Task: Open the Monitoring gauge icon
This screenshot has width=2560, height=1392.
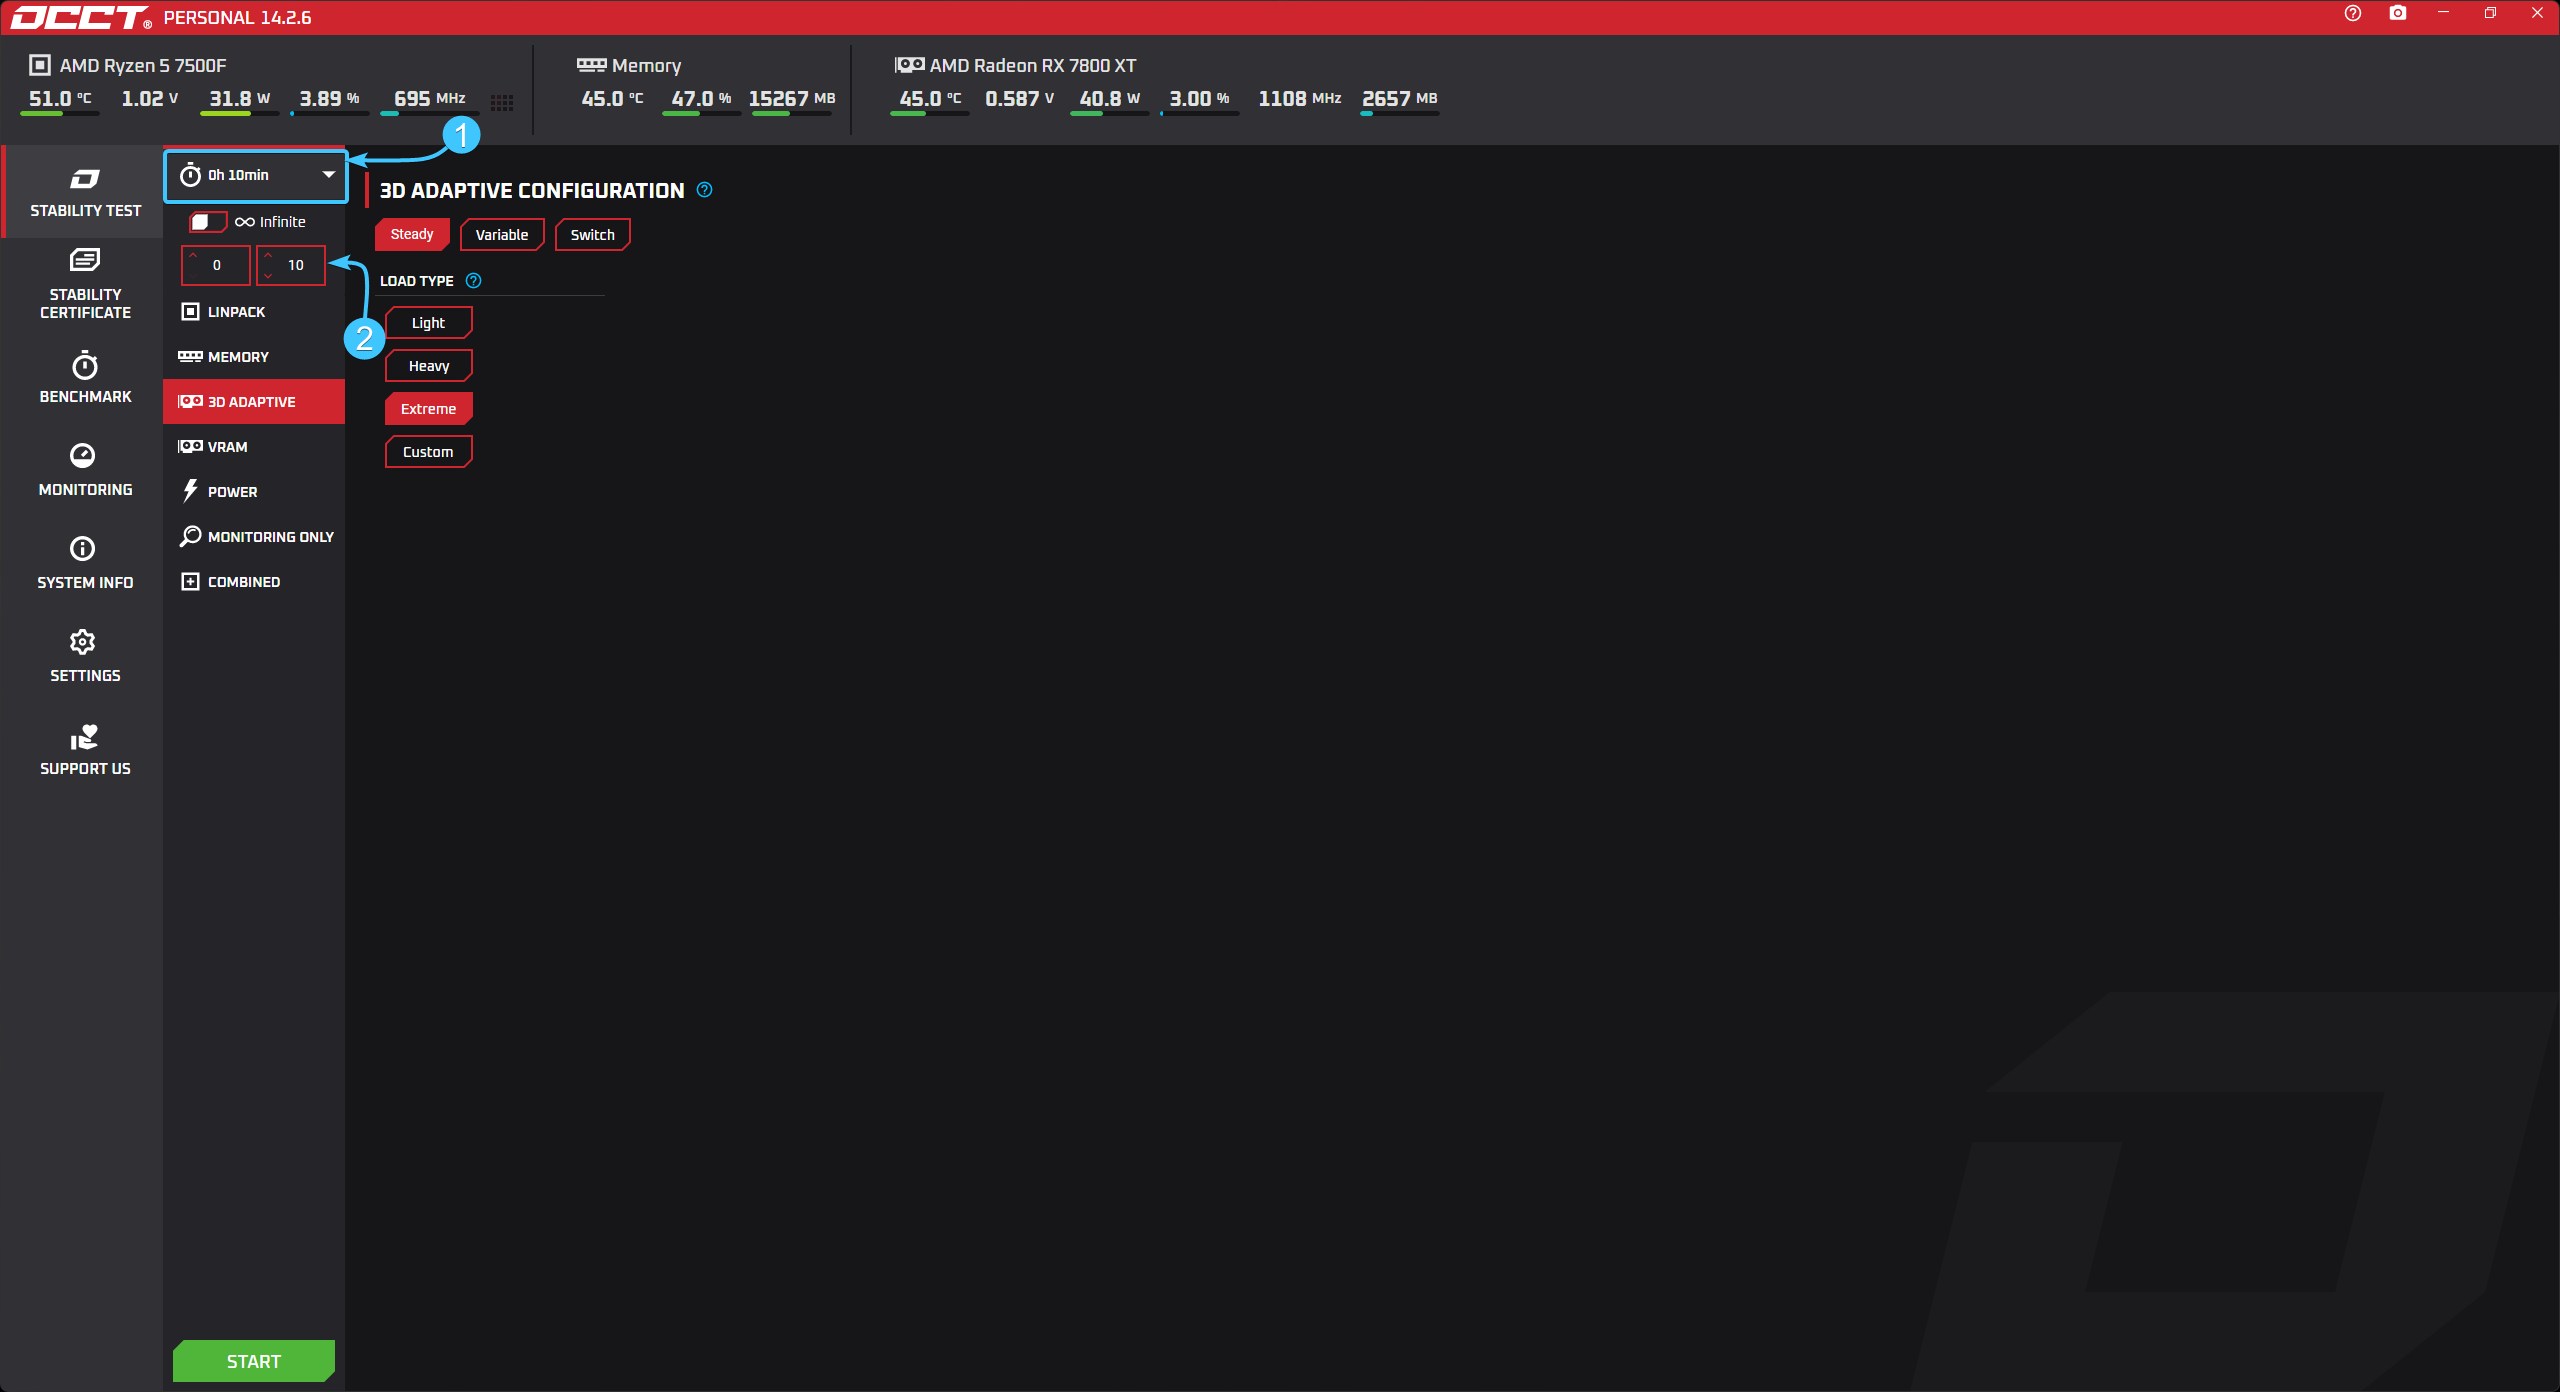Action: (x=83, y=456)
